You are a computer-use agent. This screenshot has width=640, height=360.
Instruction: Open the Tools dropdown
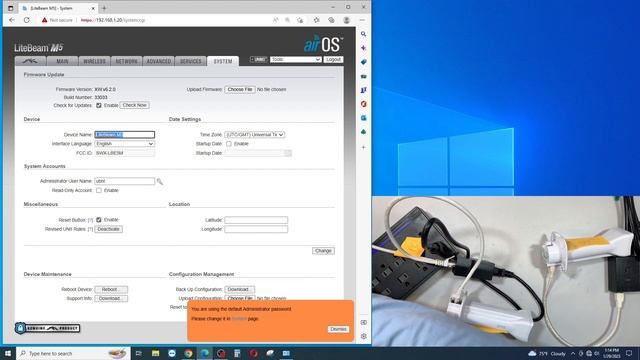[x=296, y=60]
